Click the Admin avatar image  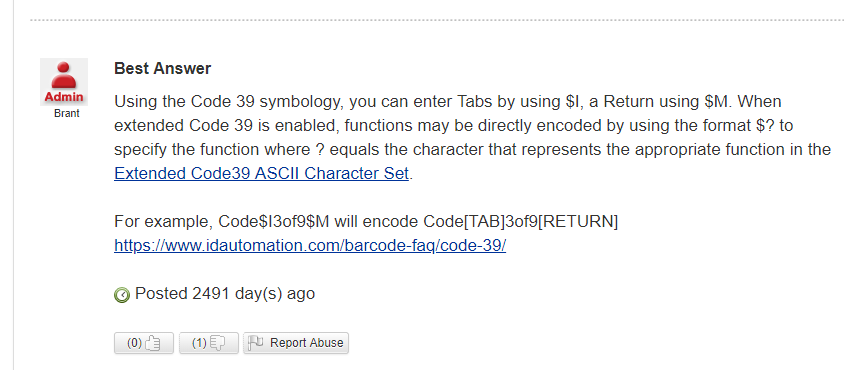(x=64, y=82)
